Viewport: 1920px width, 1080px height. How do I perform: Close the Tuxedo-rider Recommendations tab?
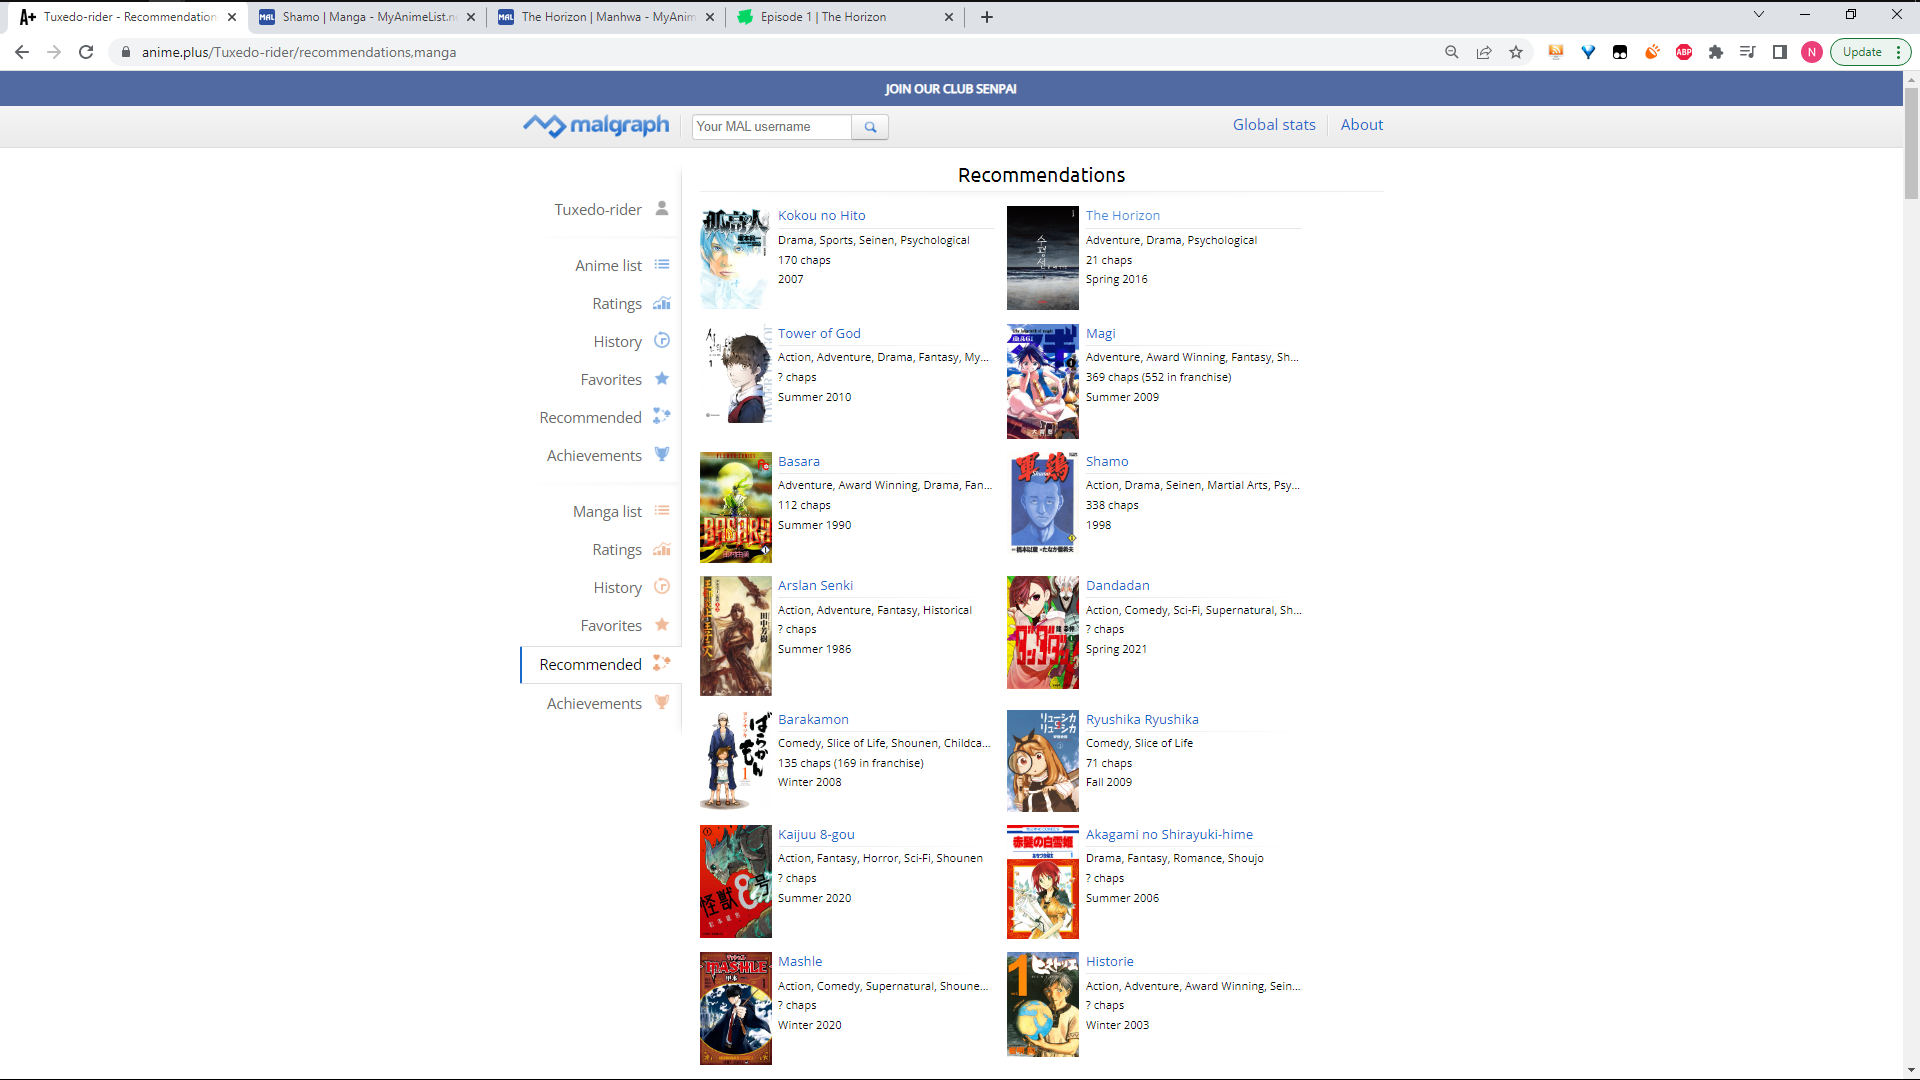(232, 17)
